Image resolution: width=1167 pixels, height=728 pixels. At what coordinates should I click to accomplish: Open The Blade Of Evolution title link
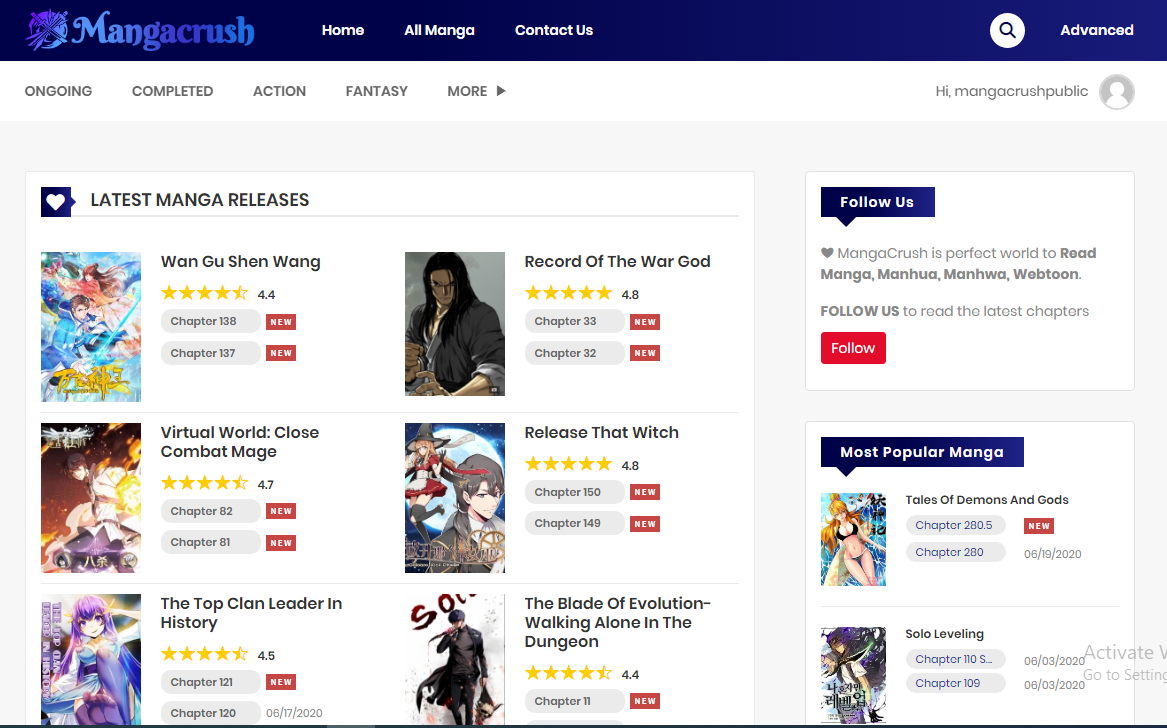[x=618, y=622]
